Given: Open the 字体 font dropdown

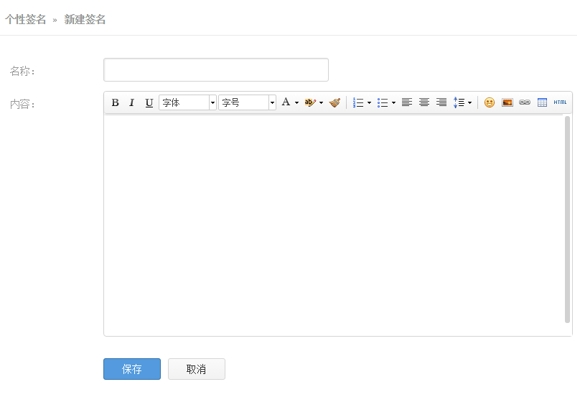Looking at the screenshot, I should tap(187, 102).
